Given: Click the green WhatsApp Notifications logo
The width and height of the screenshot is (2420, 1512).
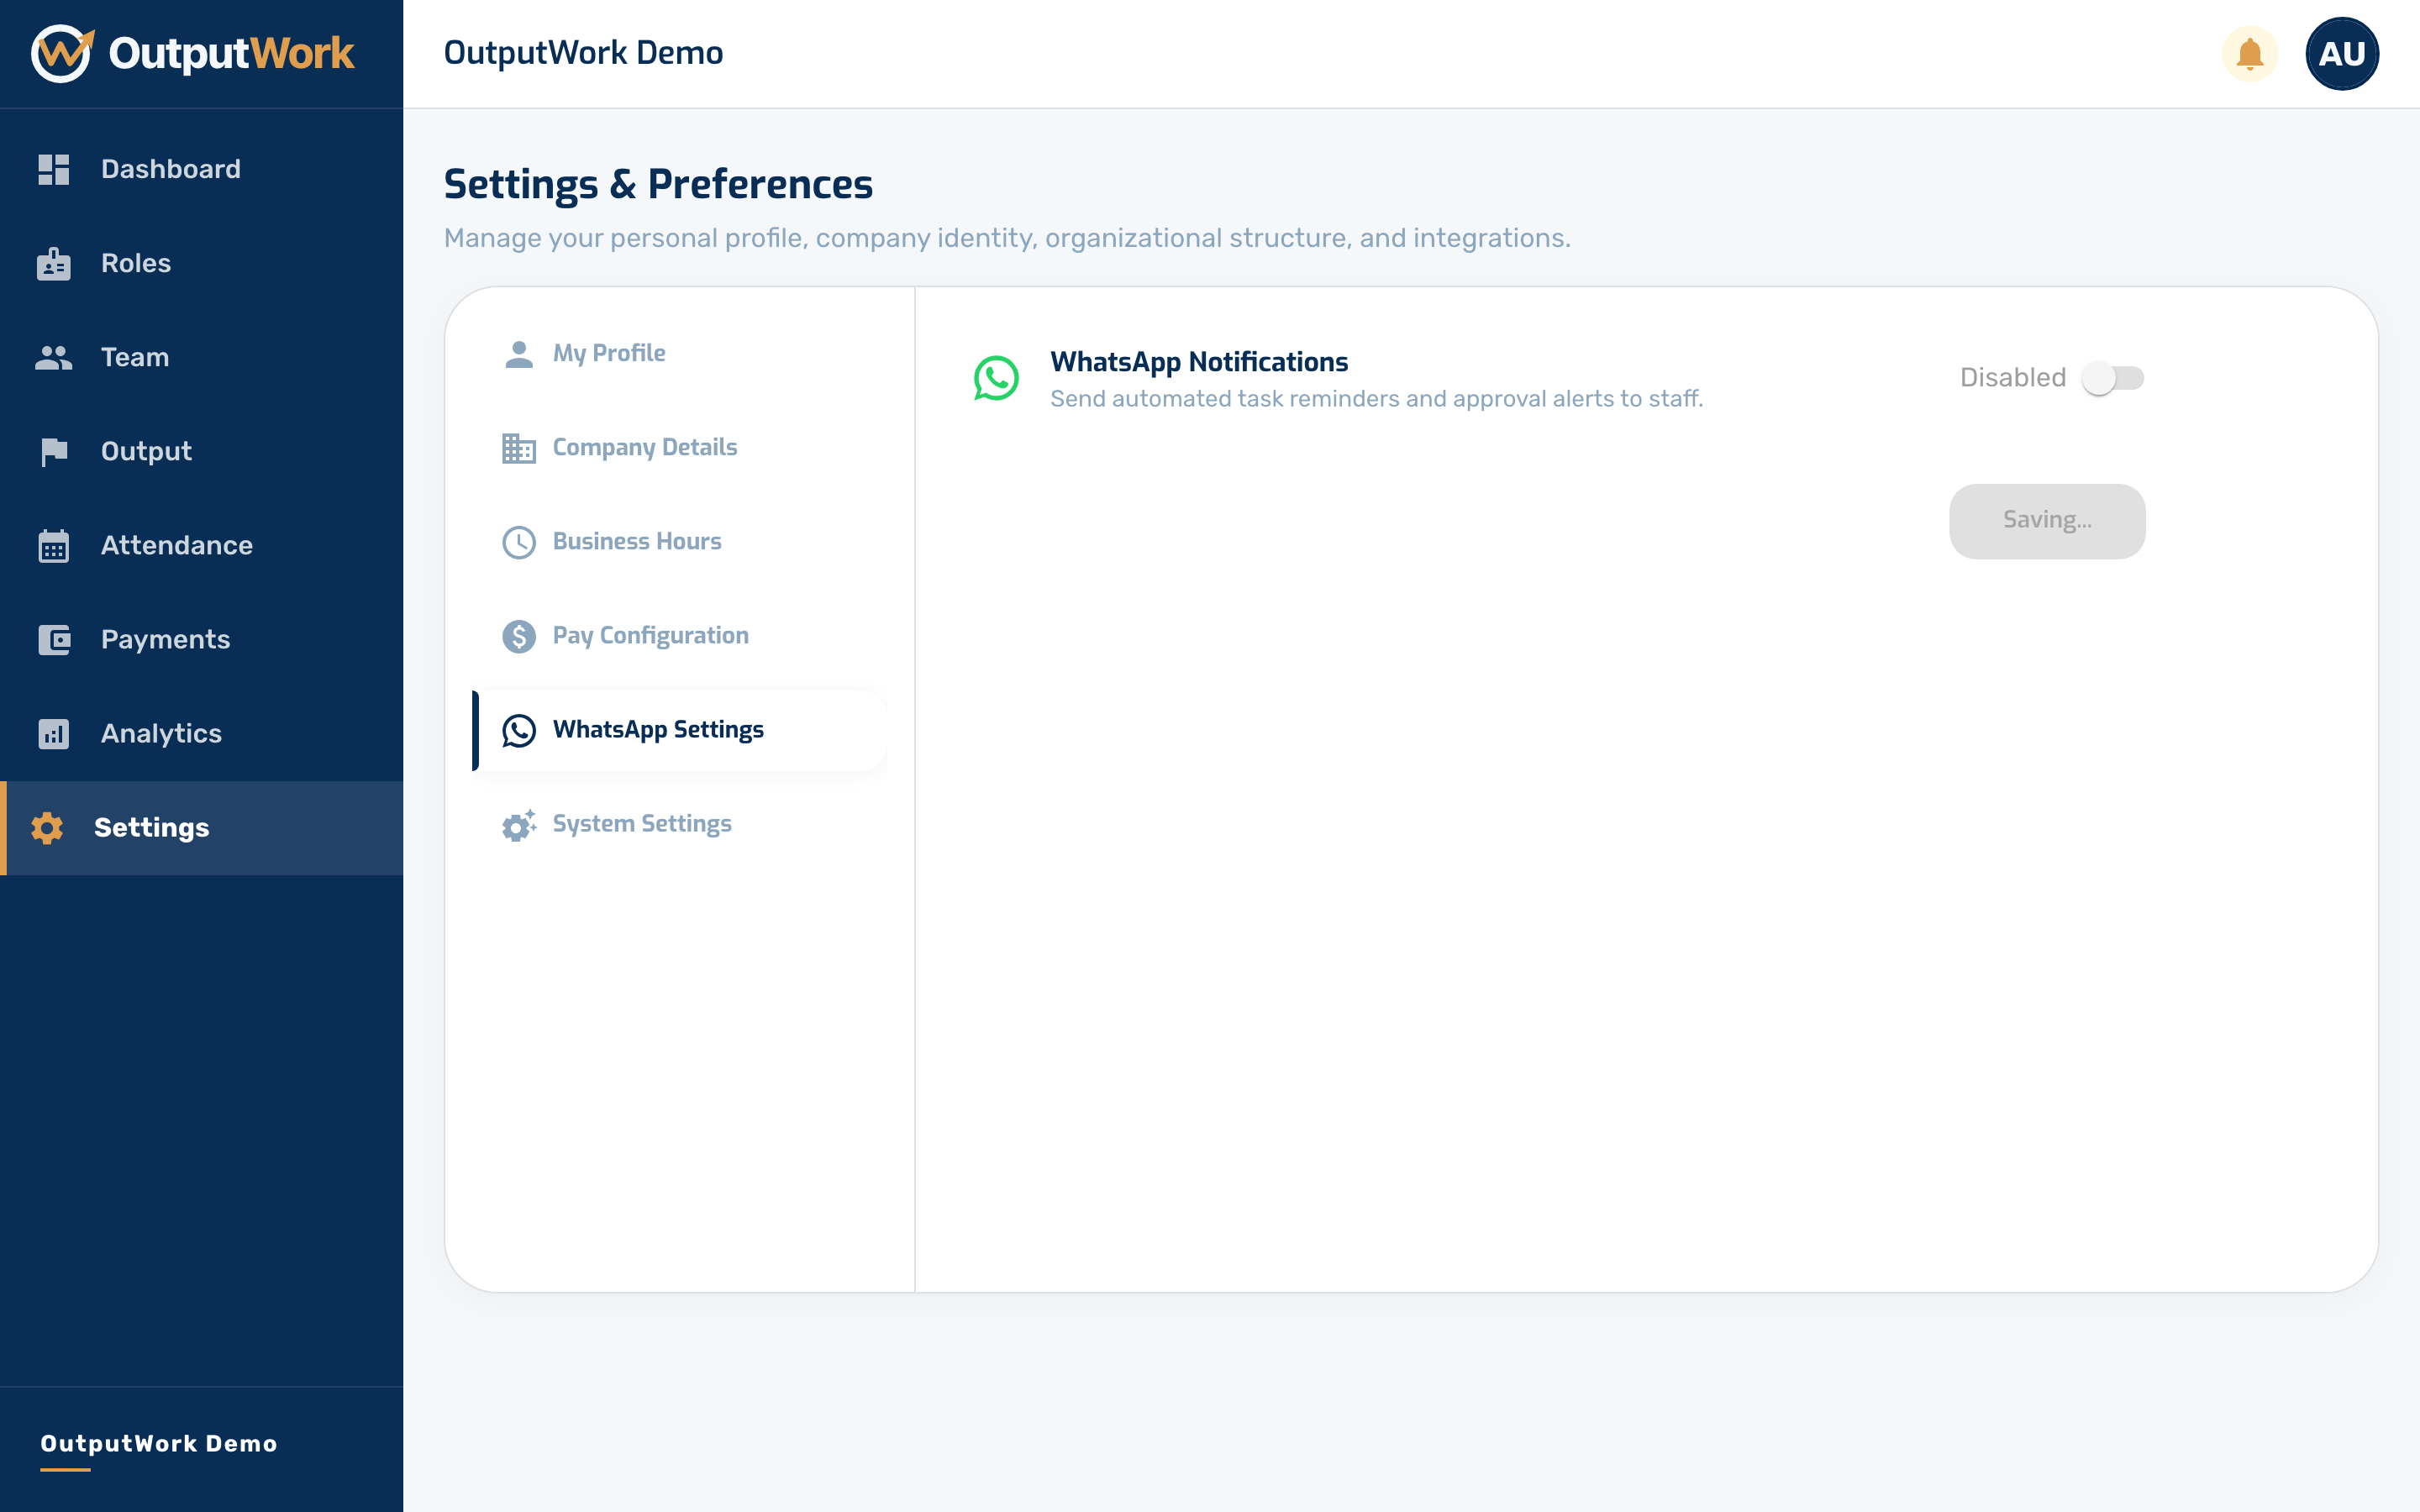Looking at the screenshot, I should click(997, 378).
